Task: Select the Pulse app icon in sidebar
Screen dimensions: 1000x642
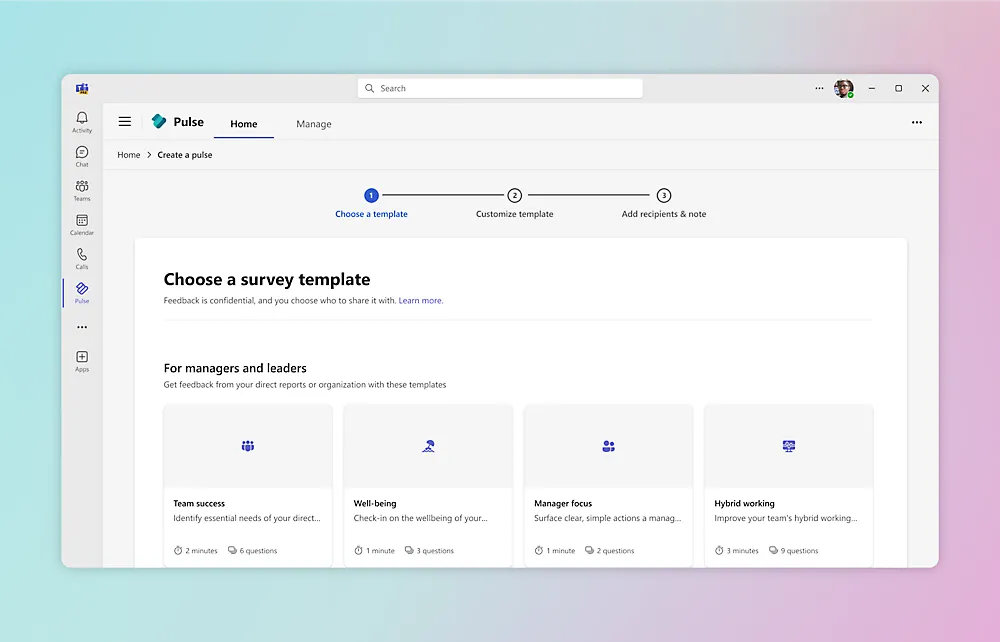Action: [x=82, y=292]
